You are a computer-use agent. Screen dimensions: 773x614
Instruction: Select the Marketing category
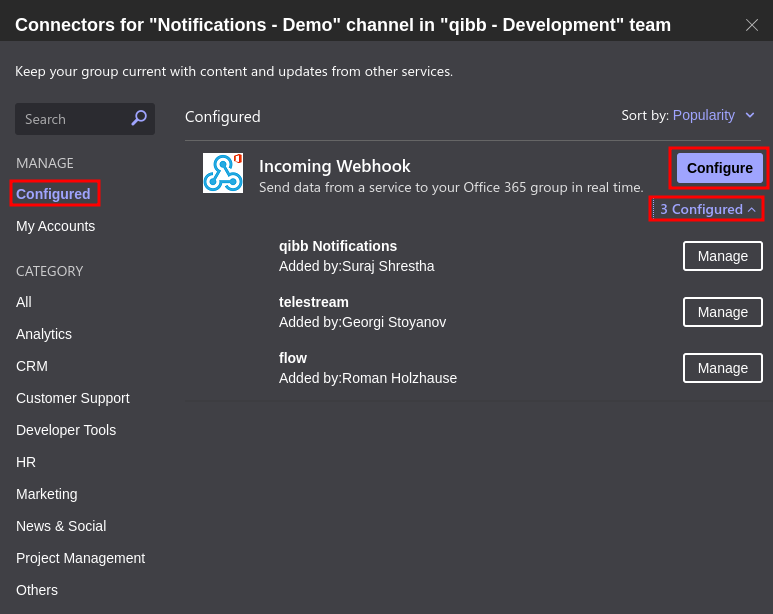46,494
